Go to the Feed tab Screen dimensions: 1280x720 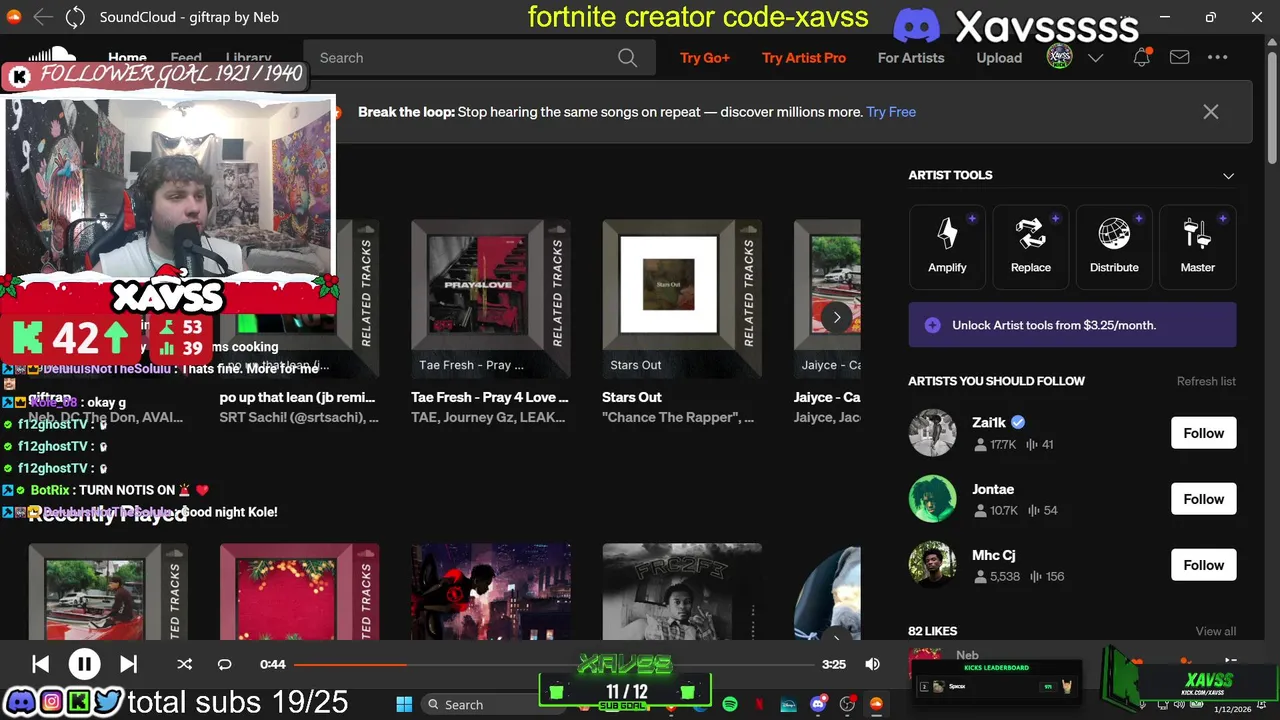pos(186,57)
